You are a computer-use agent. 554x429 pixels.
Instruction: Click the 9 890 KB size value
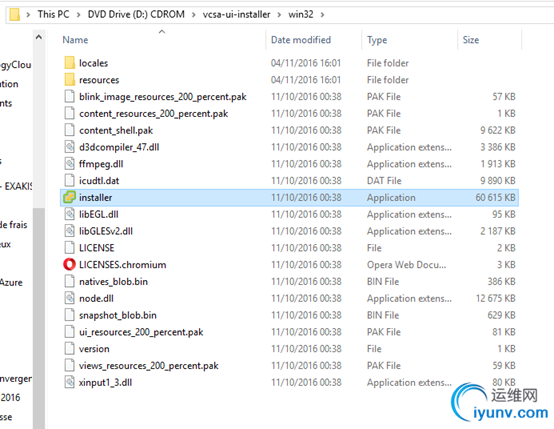497,181
